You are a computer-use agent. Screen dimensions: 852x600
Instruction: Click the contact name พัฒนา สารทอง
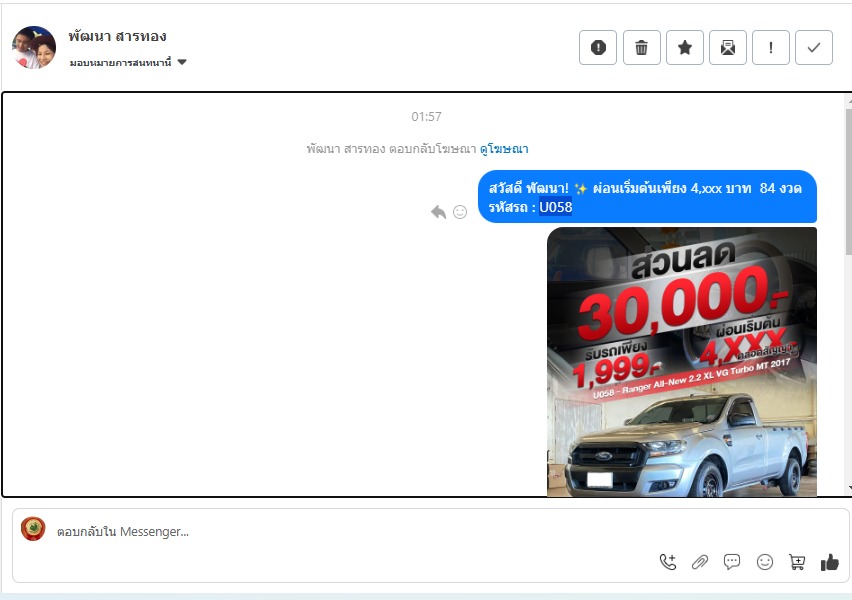click(x=117, y=36)
